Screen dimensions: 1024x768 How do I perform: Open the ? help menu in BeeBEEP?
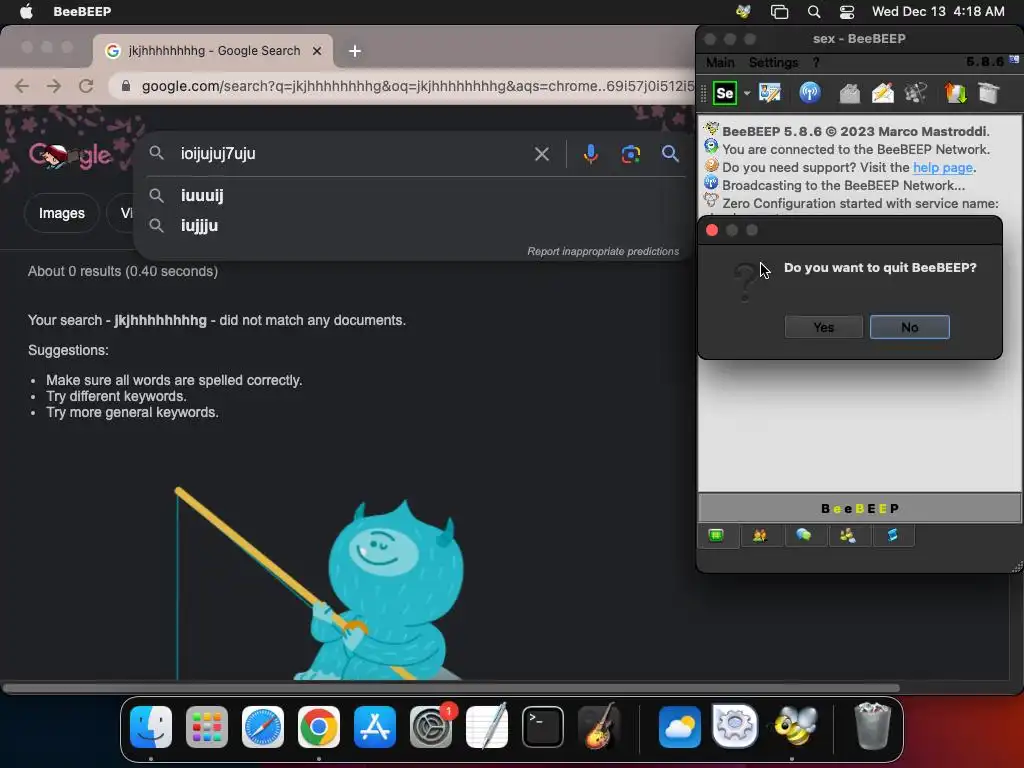click(x=816, y=62)
